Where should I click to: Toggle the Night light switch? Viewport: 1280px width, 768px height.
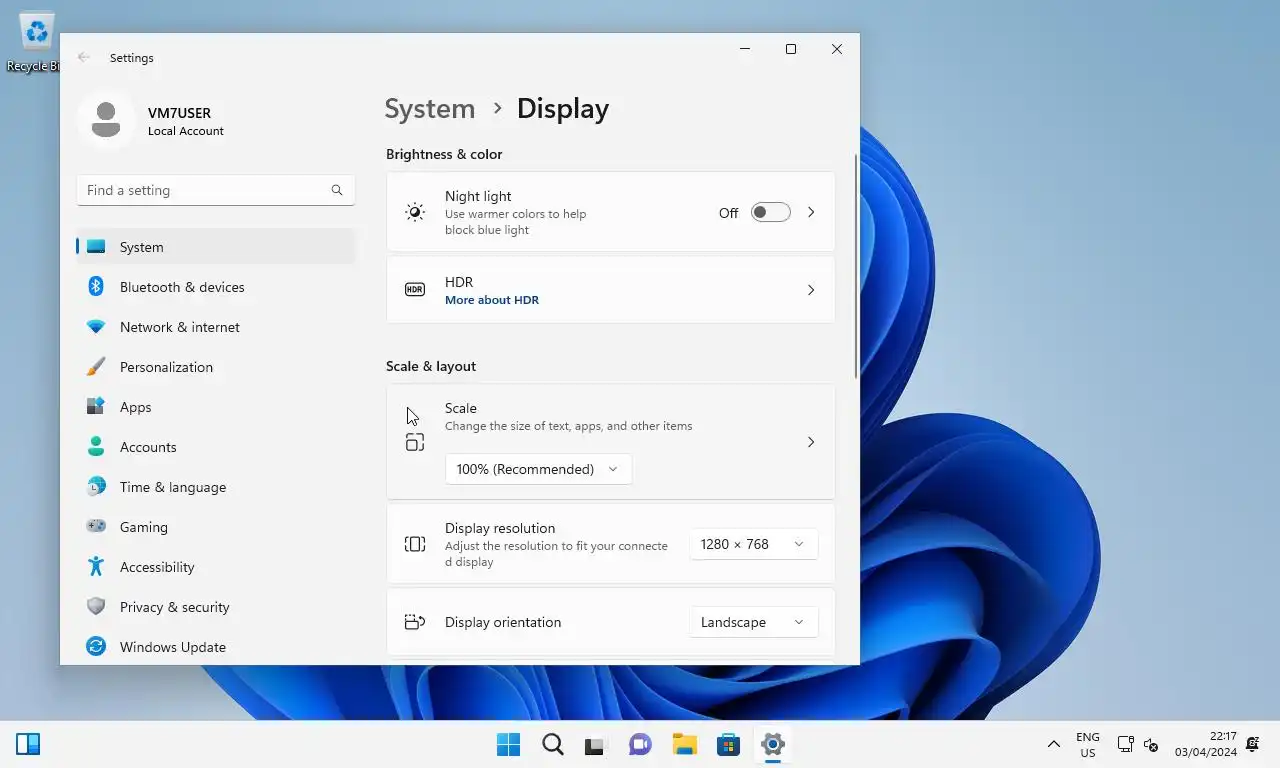pyautogui.click(x=770, y=212)
